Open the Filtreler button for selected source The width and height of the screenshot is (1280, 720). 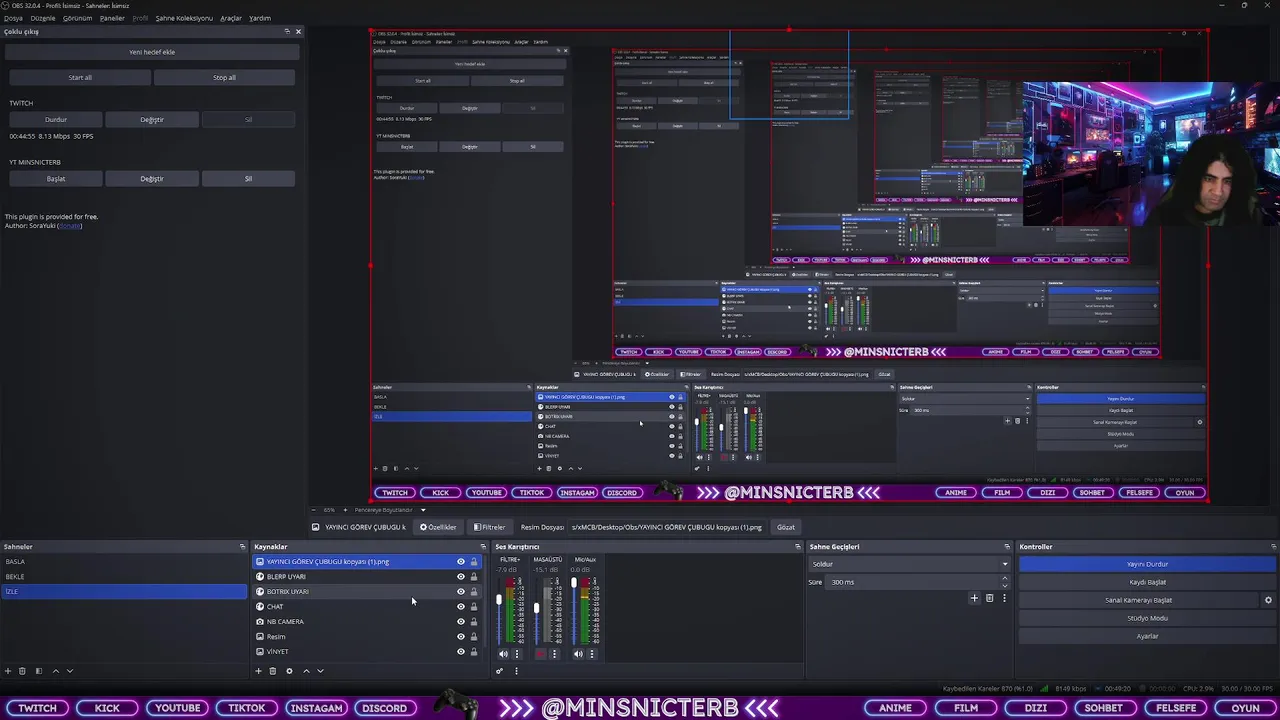point(490,527)
